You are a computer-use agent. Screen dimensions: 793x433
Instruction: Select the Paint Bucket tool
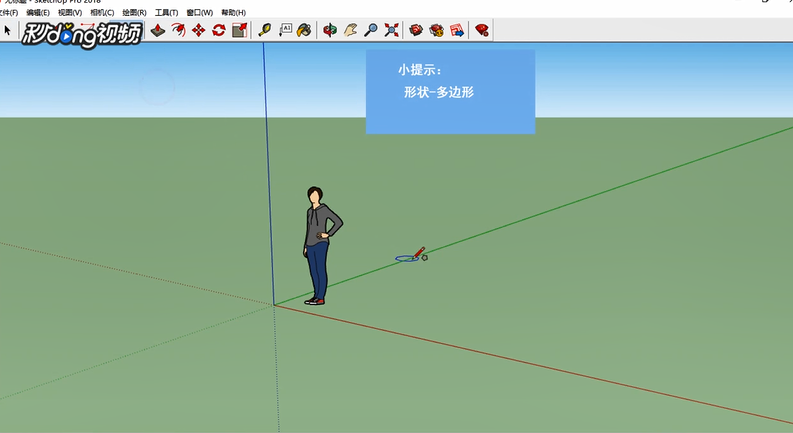304,30
